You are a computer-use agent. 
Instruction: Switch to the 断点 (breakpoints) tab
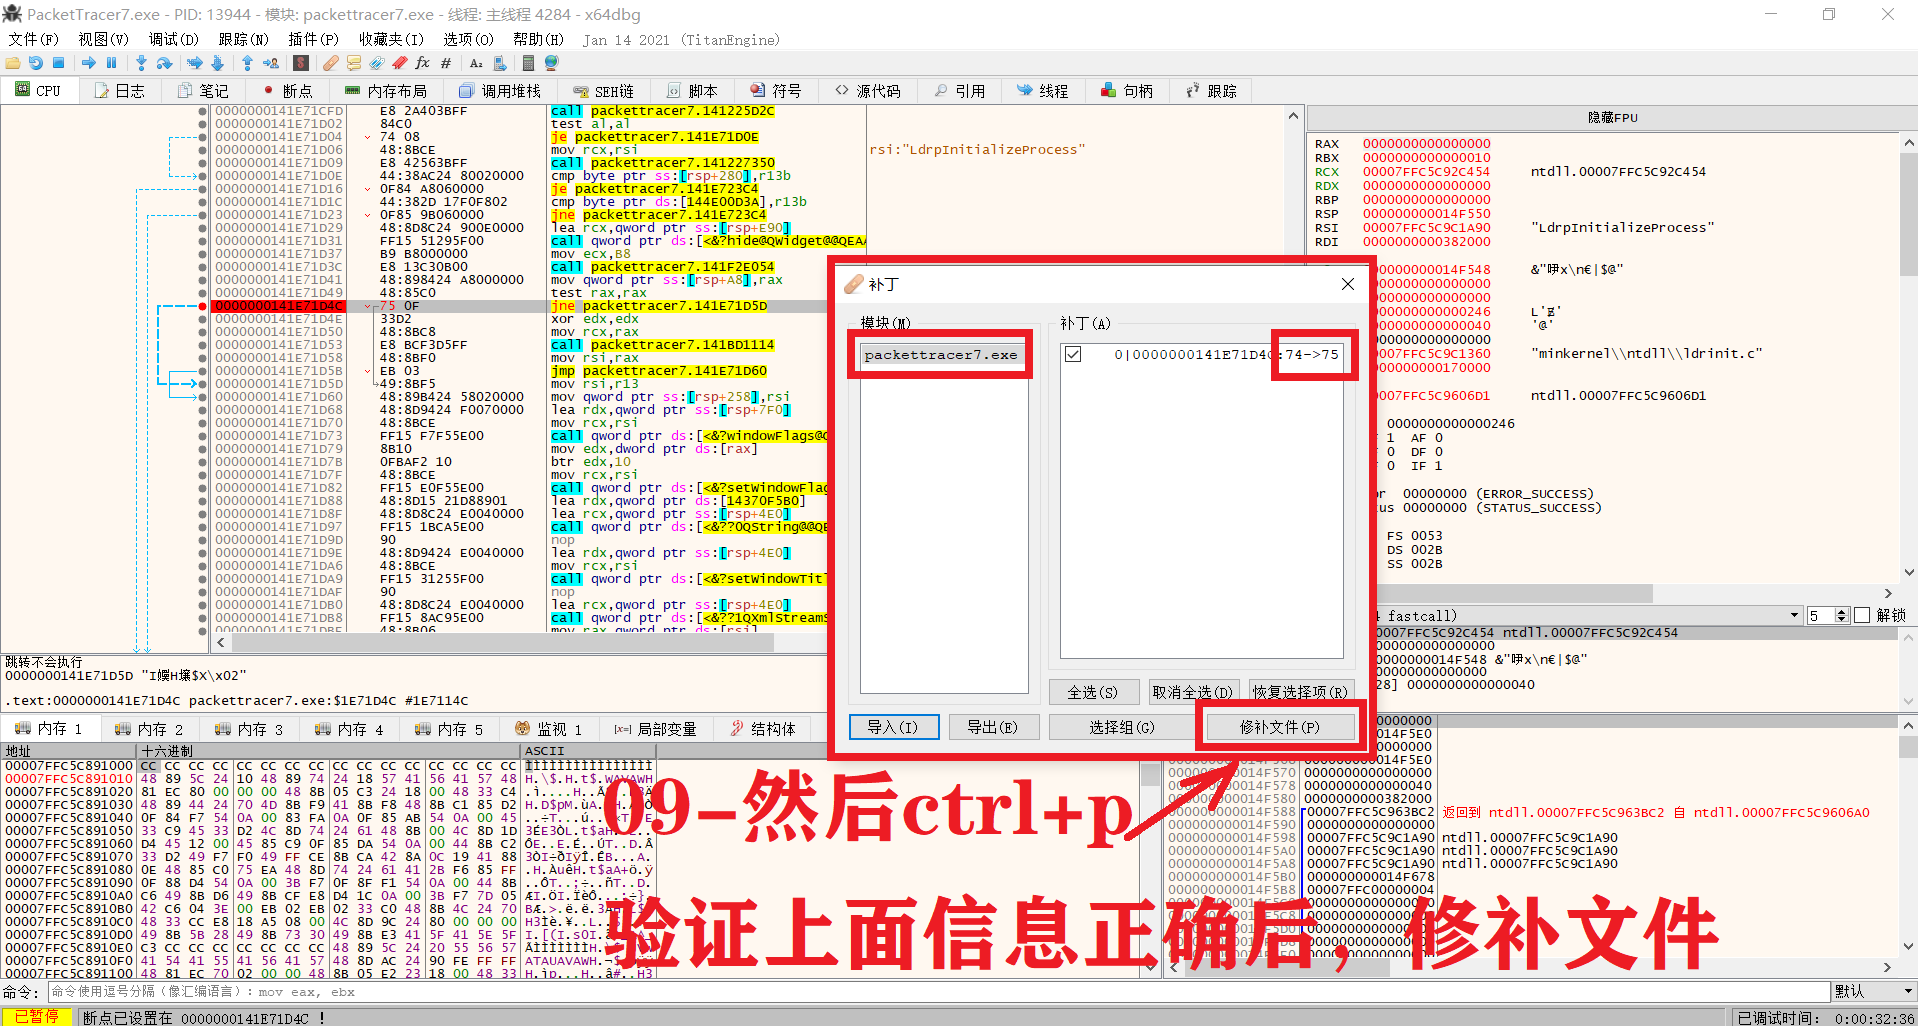point(291,90)
